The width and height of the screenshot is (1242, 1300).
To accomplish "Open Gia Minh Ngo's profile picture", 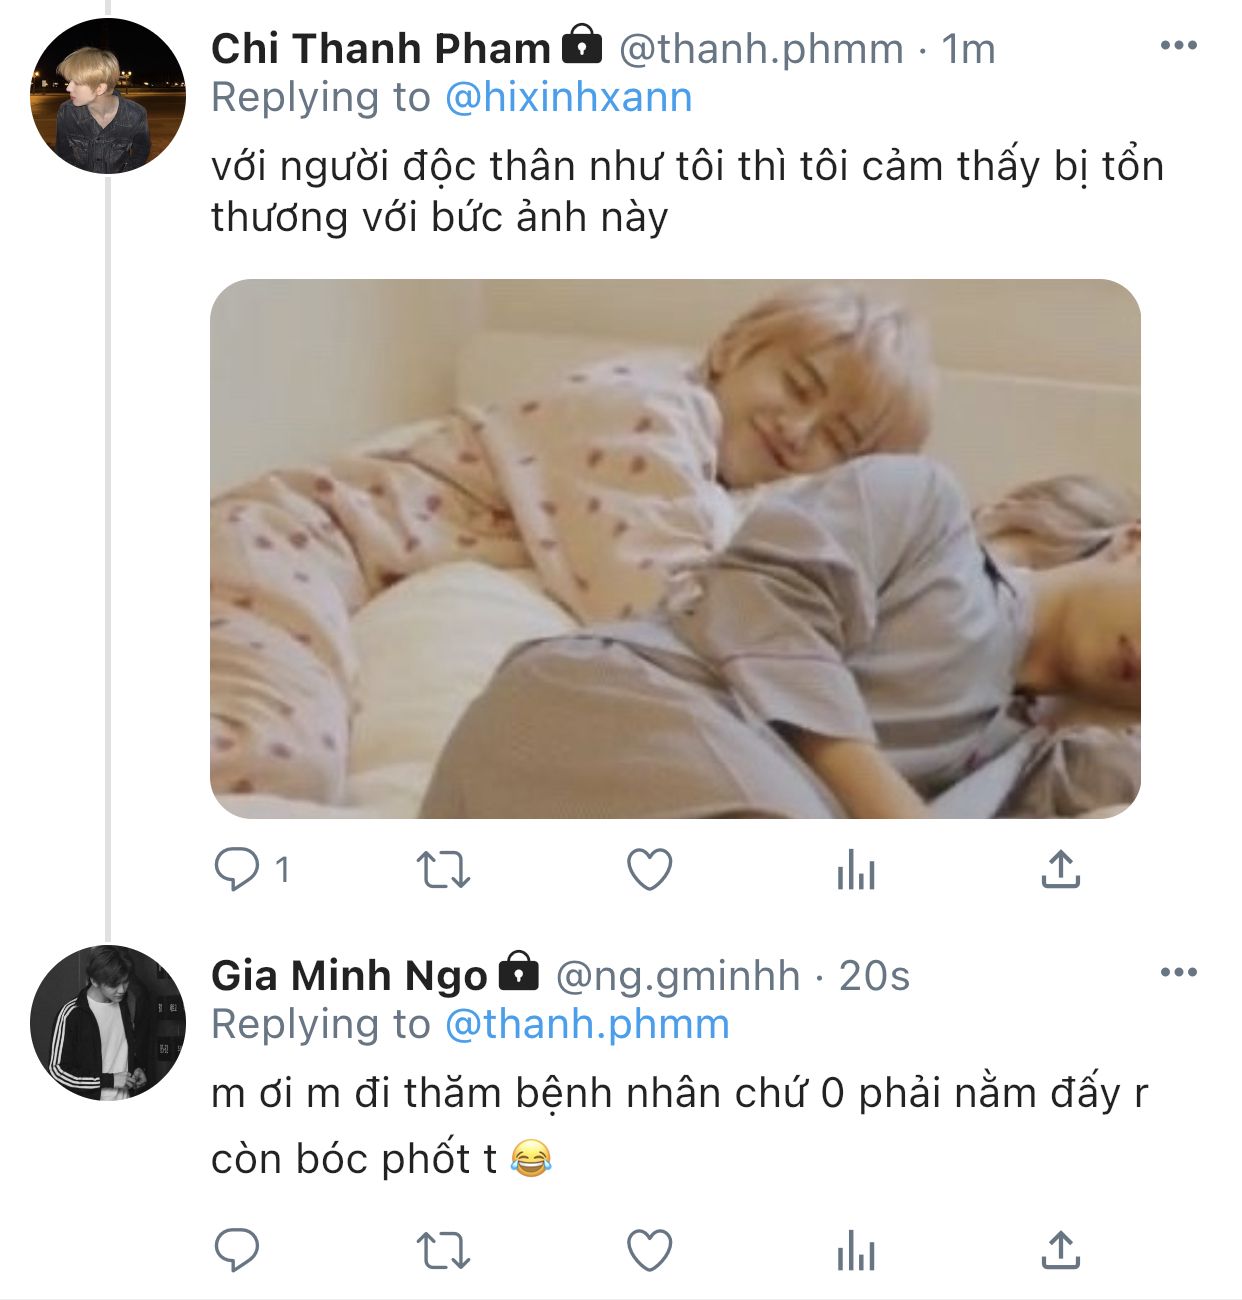I will coord(108,1023).
